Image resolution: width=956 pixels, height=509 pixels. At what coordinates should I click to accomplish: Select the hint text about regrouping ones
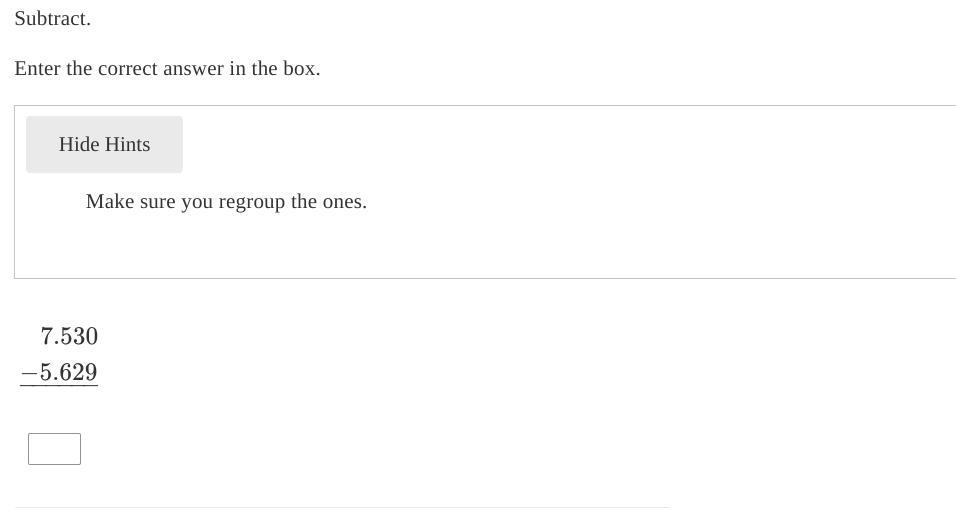[x=226, y=202]
